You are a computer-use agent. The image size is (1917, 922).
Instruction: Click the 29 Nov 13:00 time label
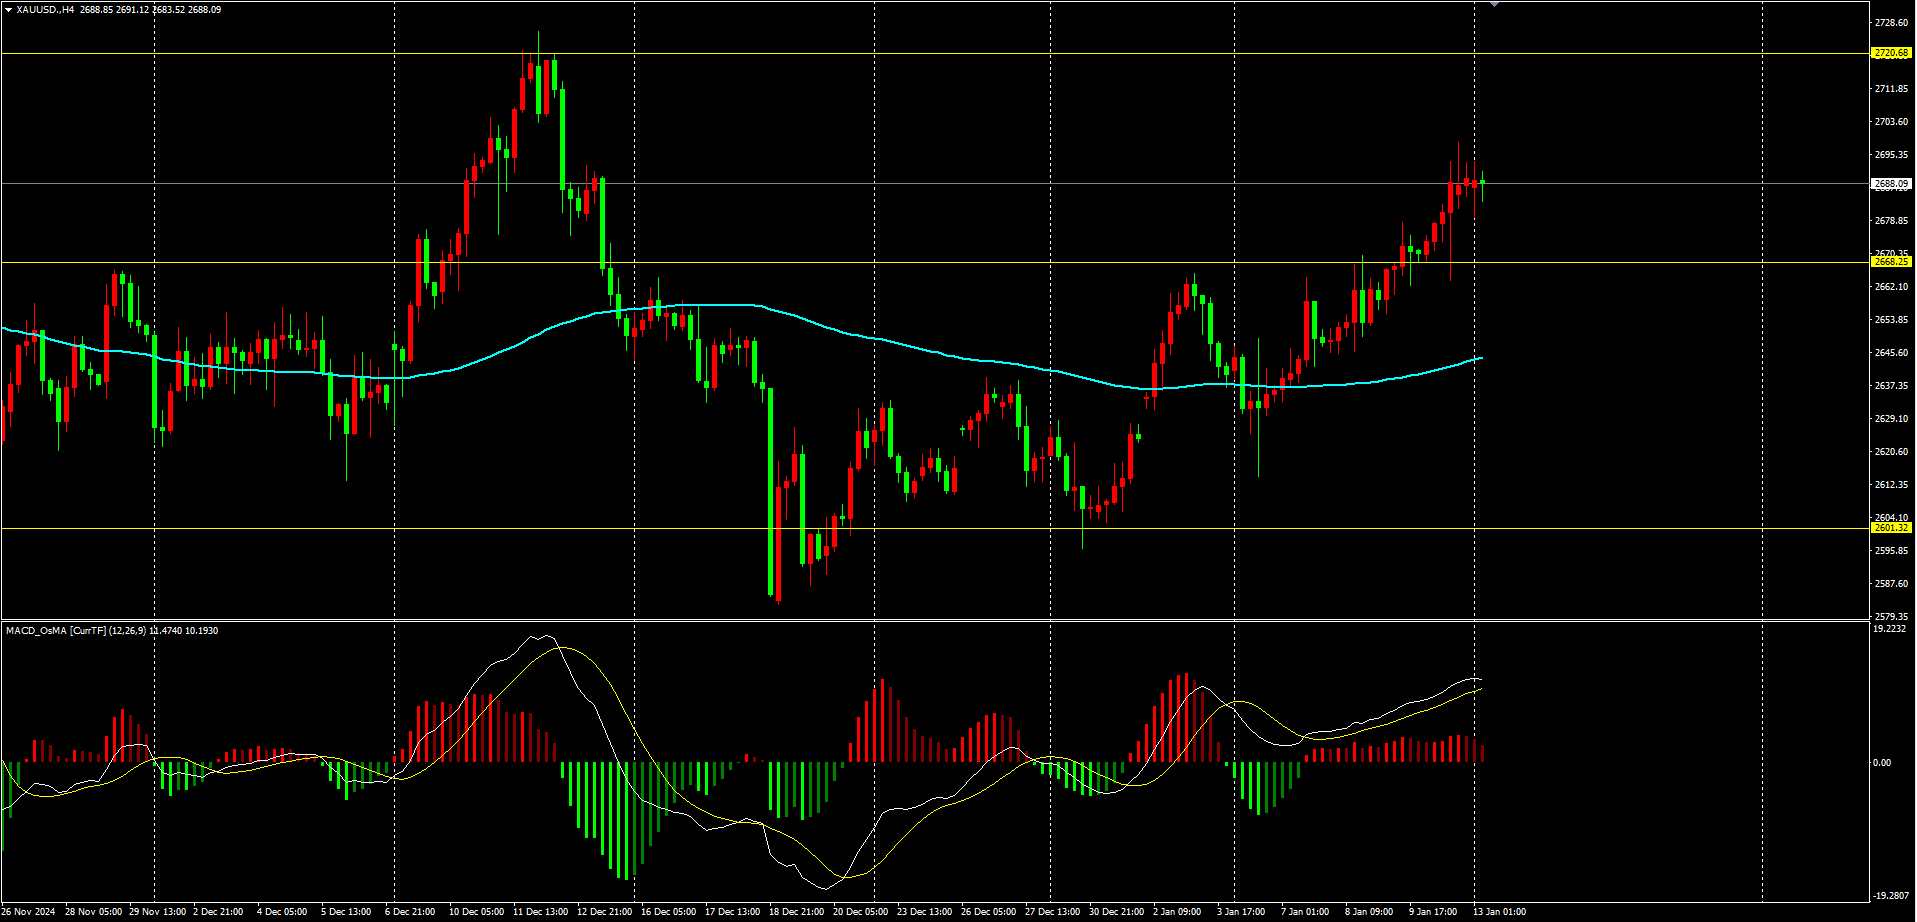click(157, 912)
